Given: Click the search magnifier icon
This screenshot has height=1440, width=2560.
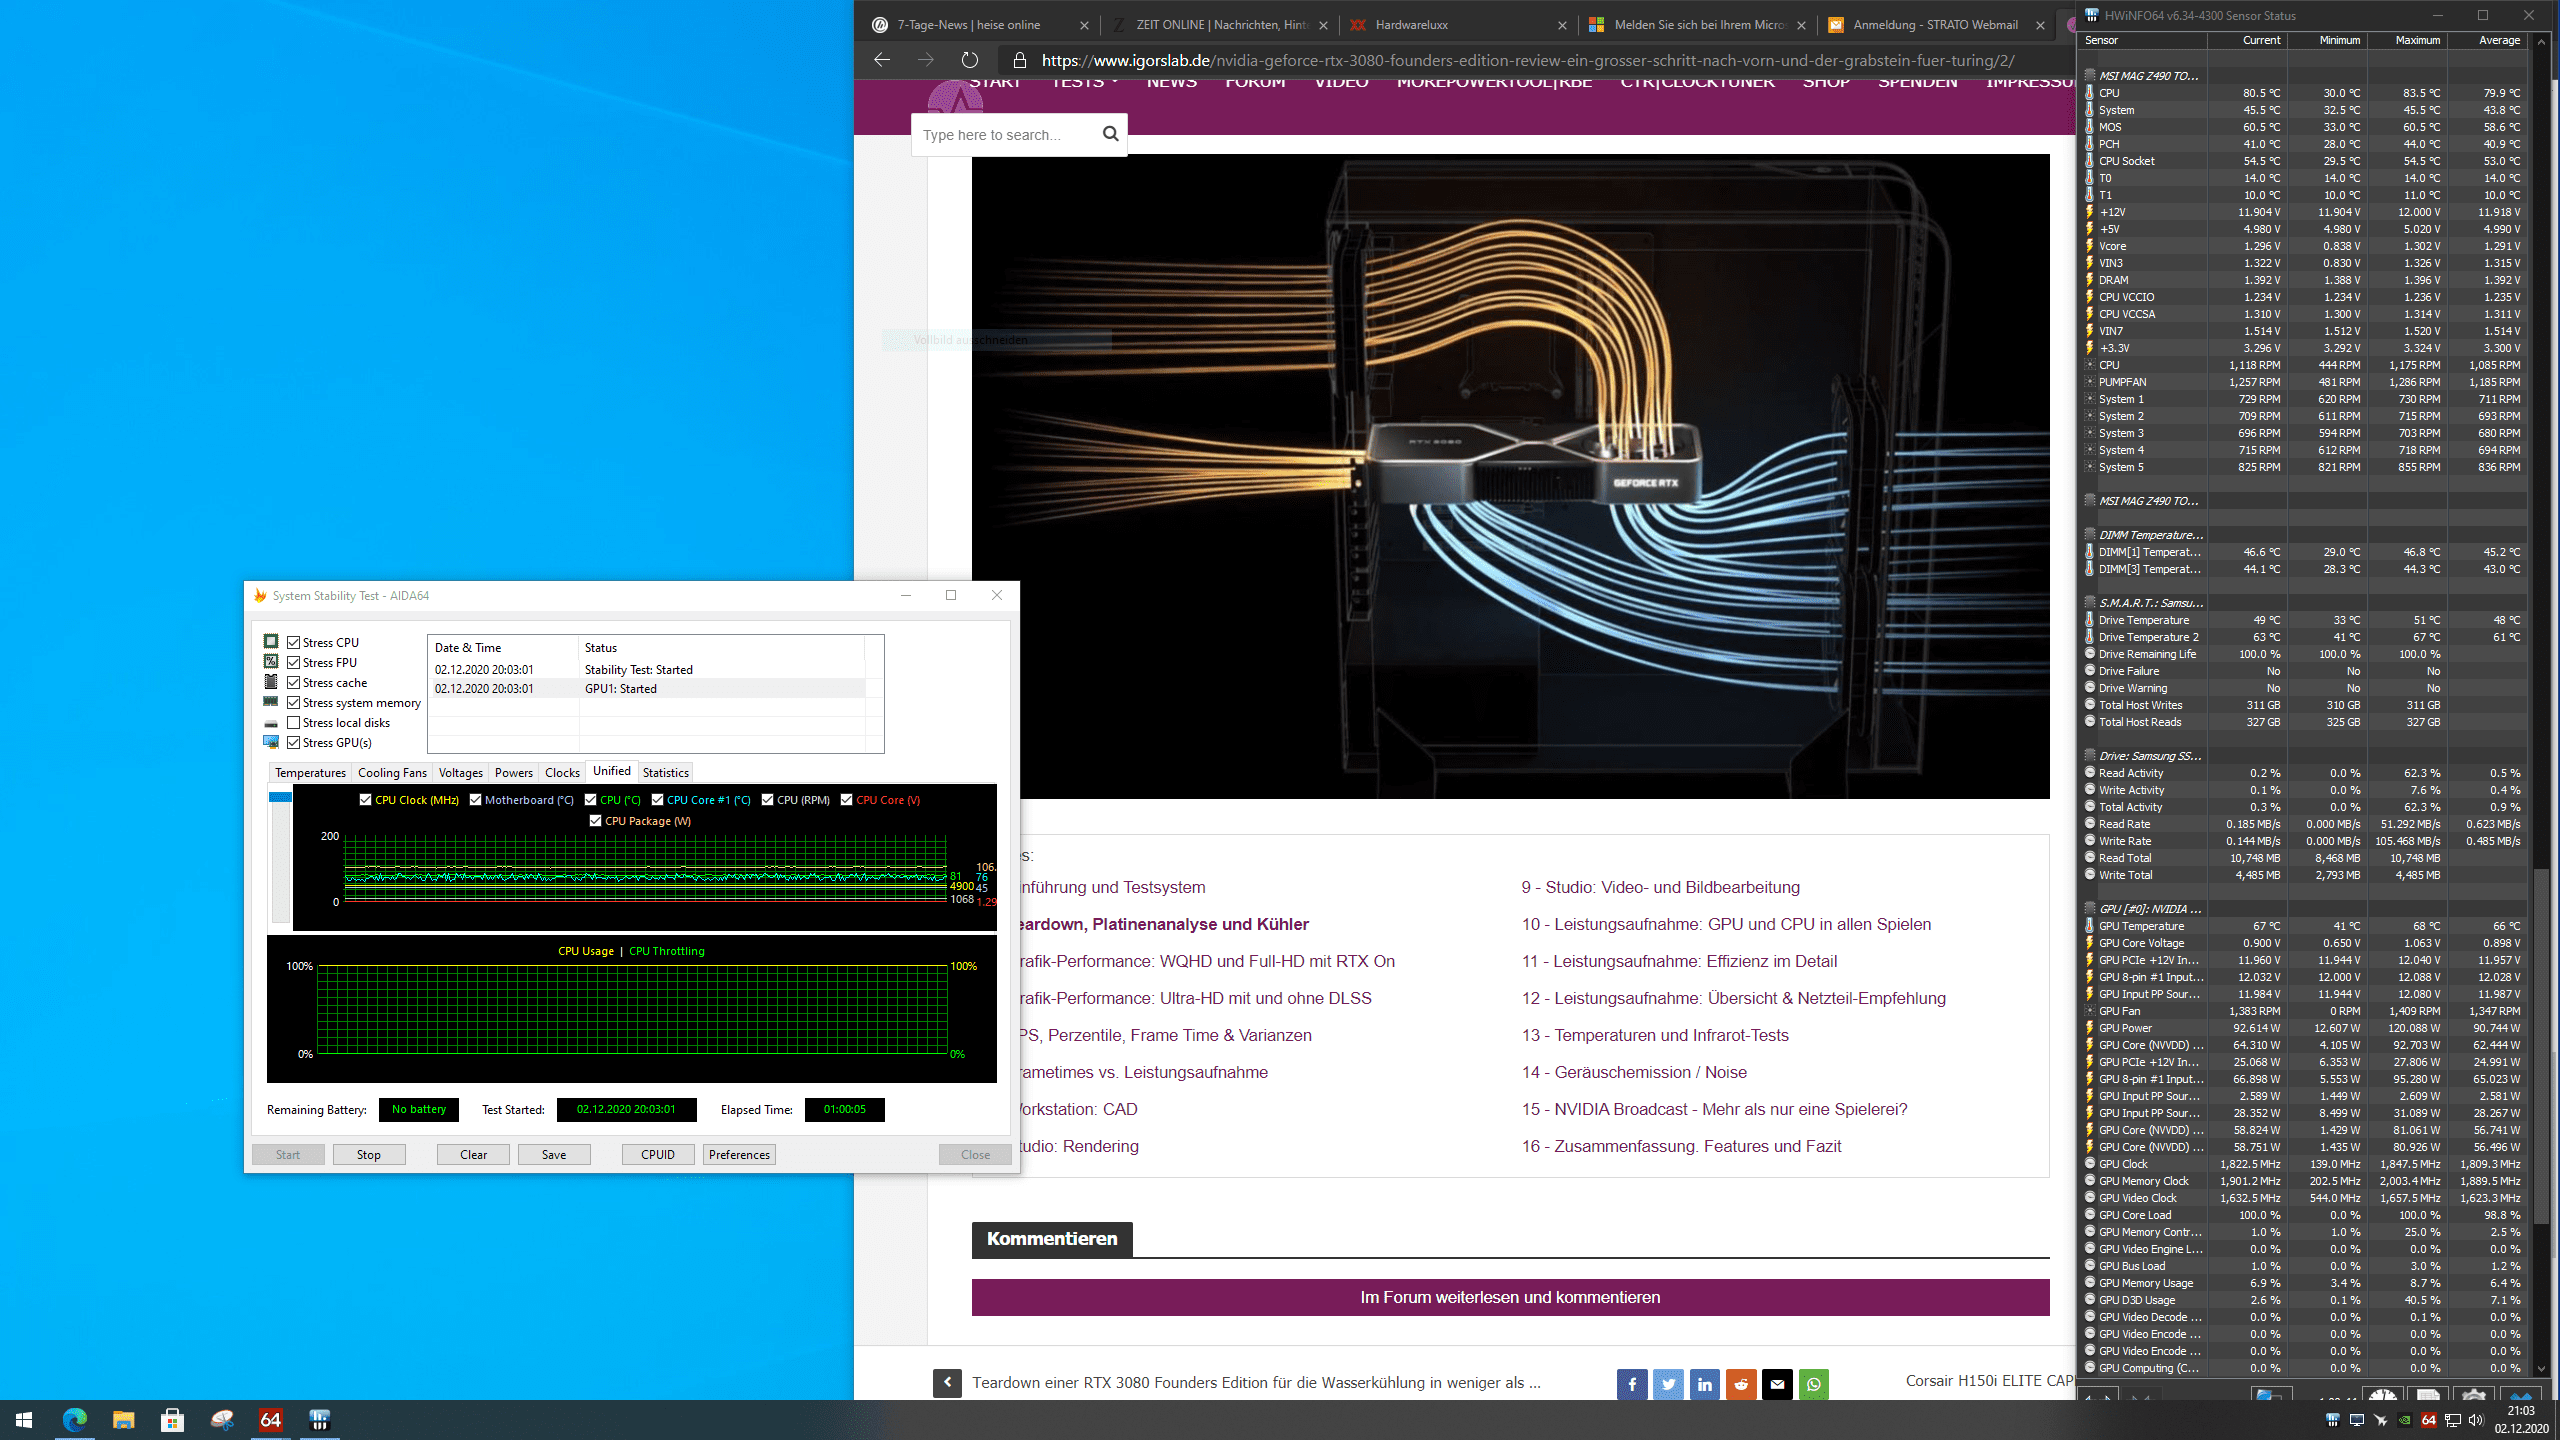Looking at the screenshot, I should click(x=1110, y=134).
